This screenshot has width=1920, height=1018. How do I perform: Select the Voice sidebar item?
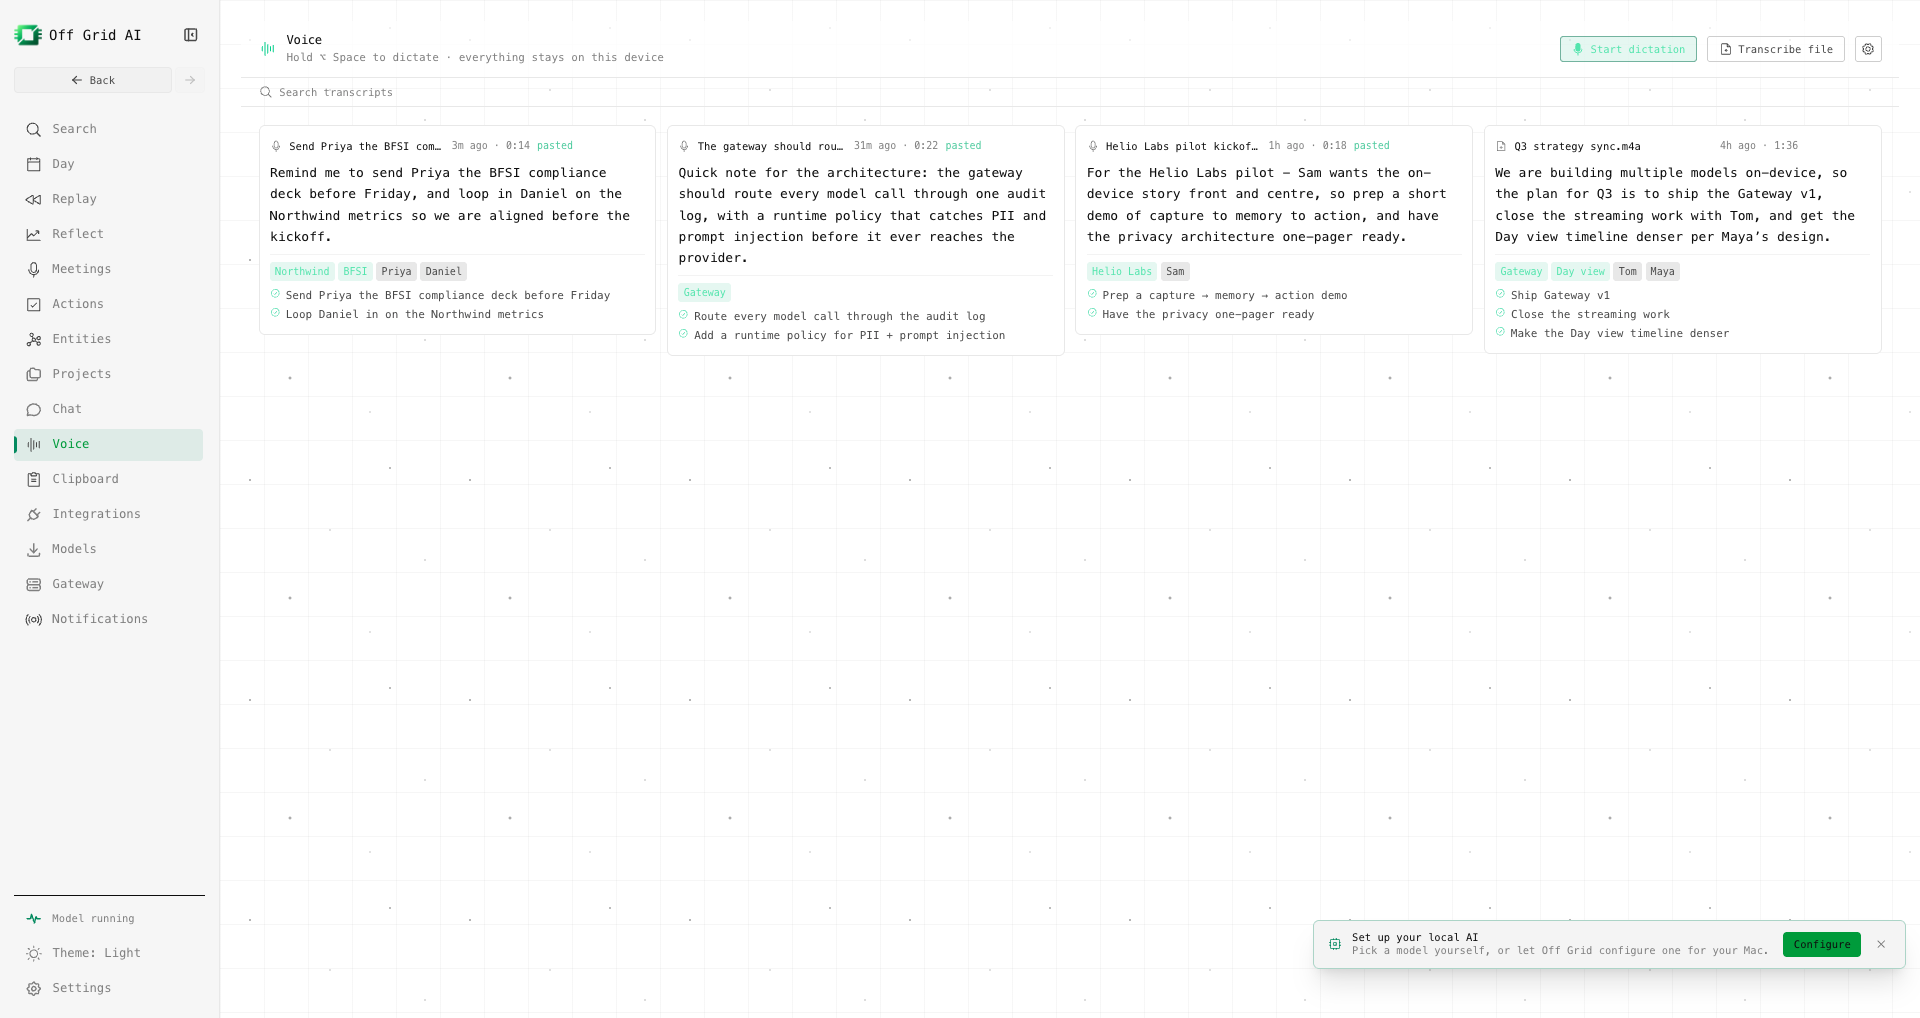coord(108,444)
